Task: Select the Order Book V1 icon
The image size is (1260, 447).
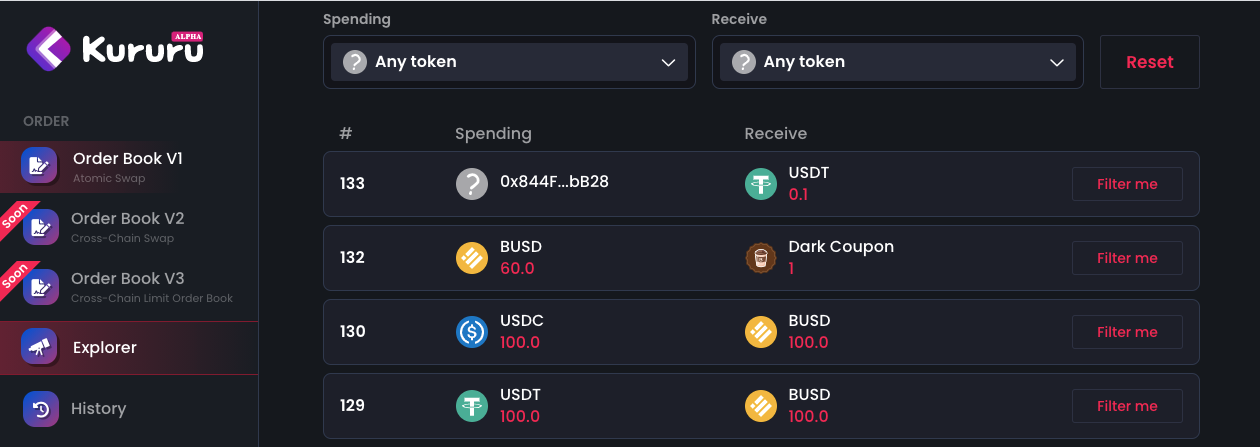Action: 39,165
